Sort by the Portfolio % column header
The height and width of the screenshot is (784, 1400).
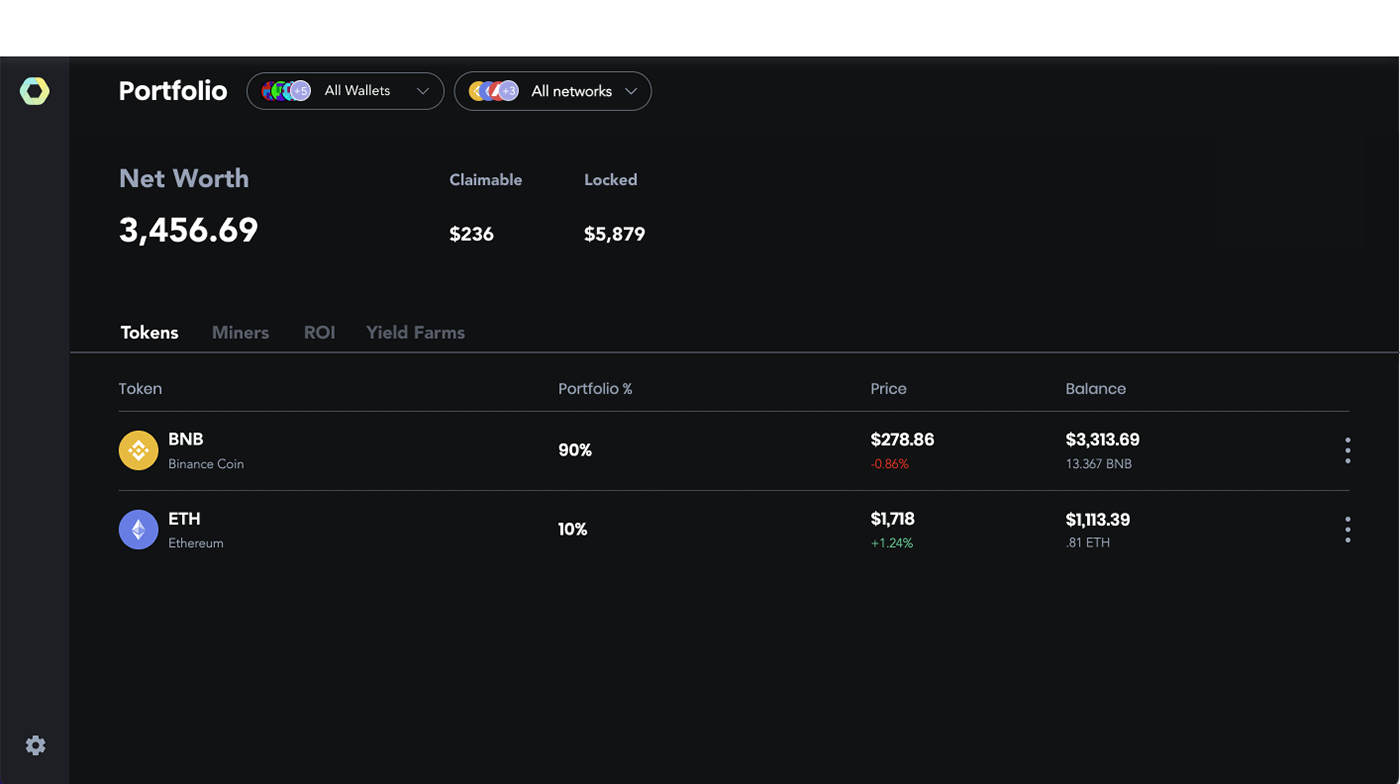coord(595,389)
